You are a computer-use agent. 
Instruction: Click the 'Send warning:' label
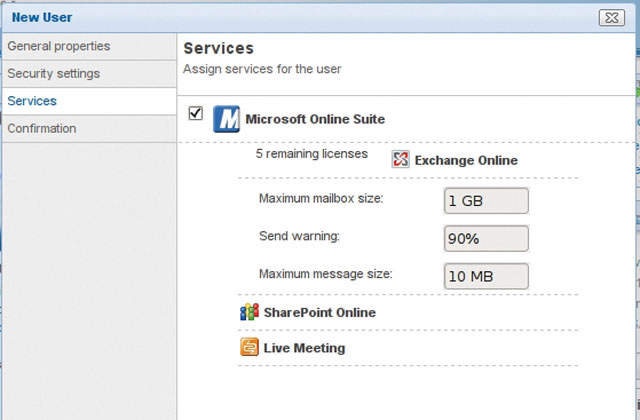tap(299, 236)
